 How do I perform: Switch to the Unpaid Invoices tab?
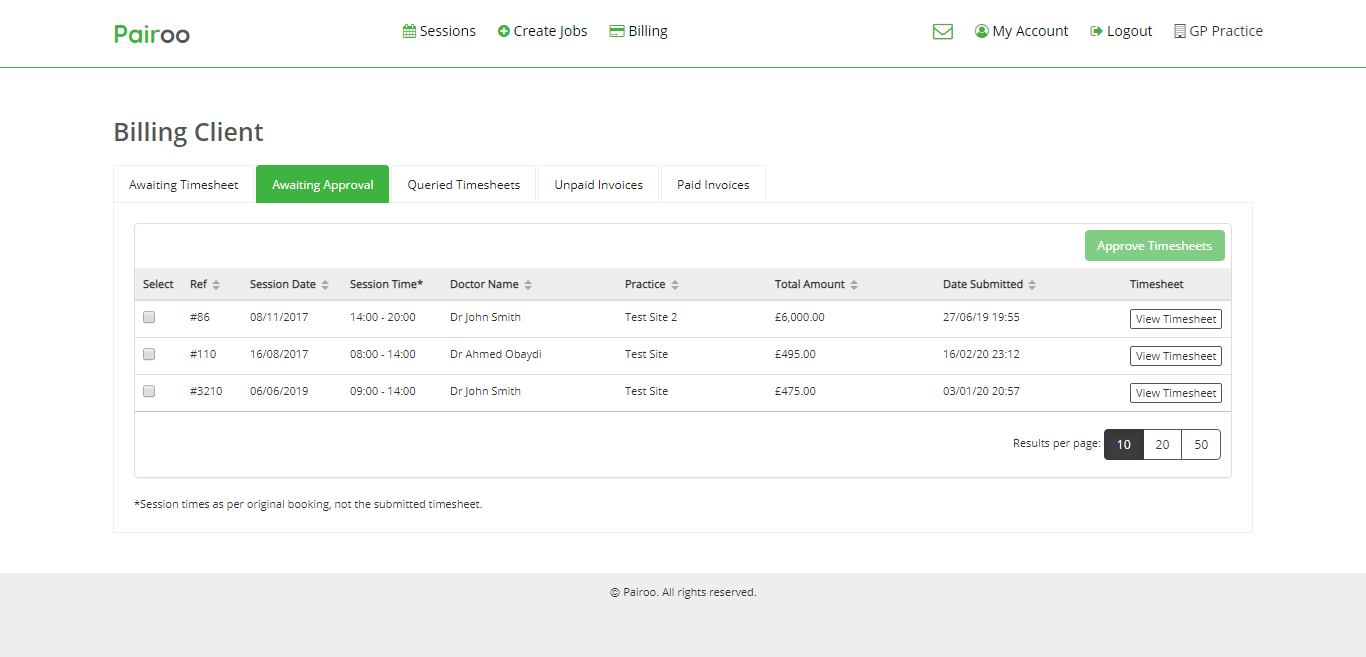[598, 185]
